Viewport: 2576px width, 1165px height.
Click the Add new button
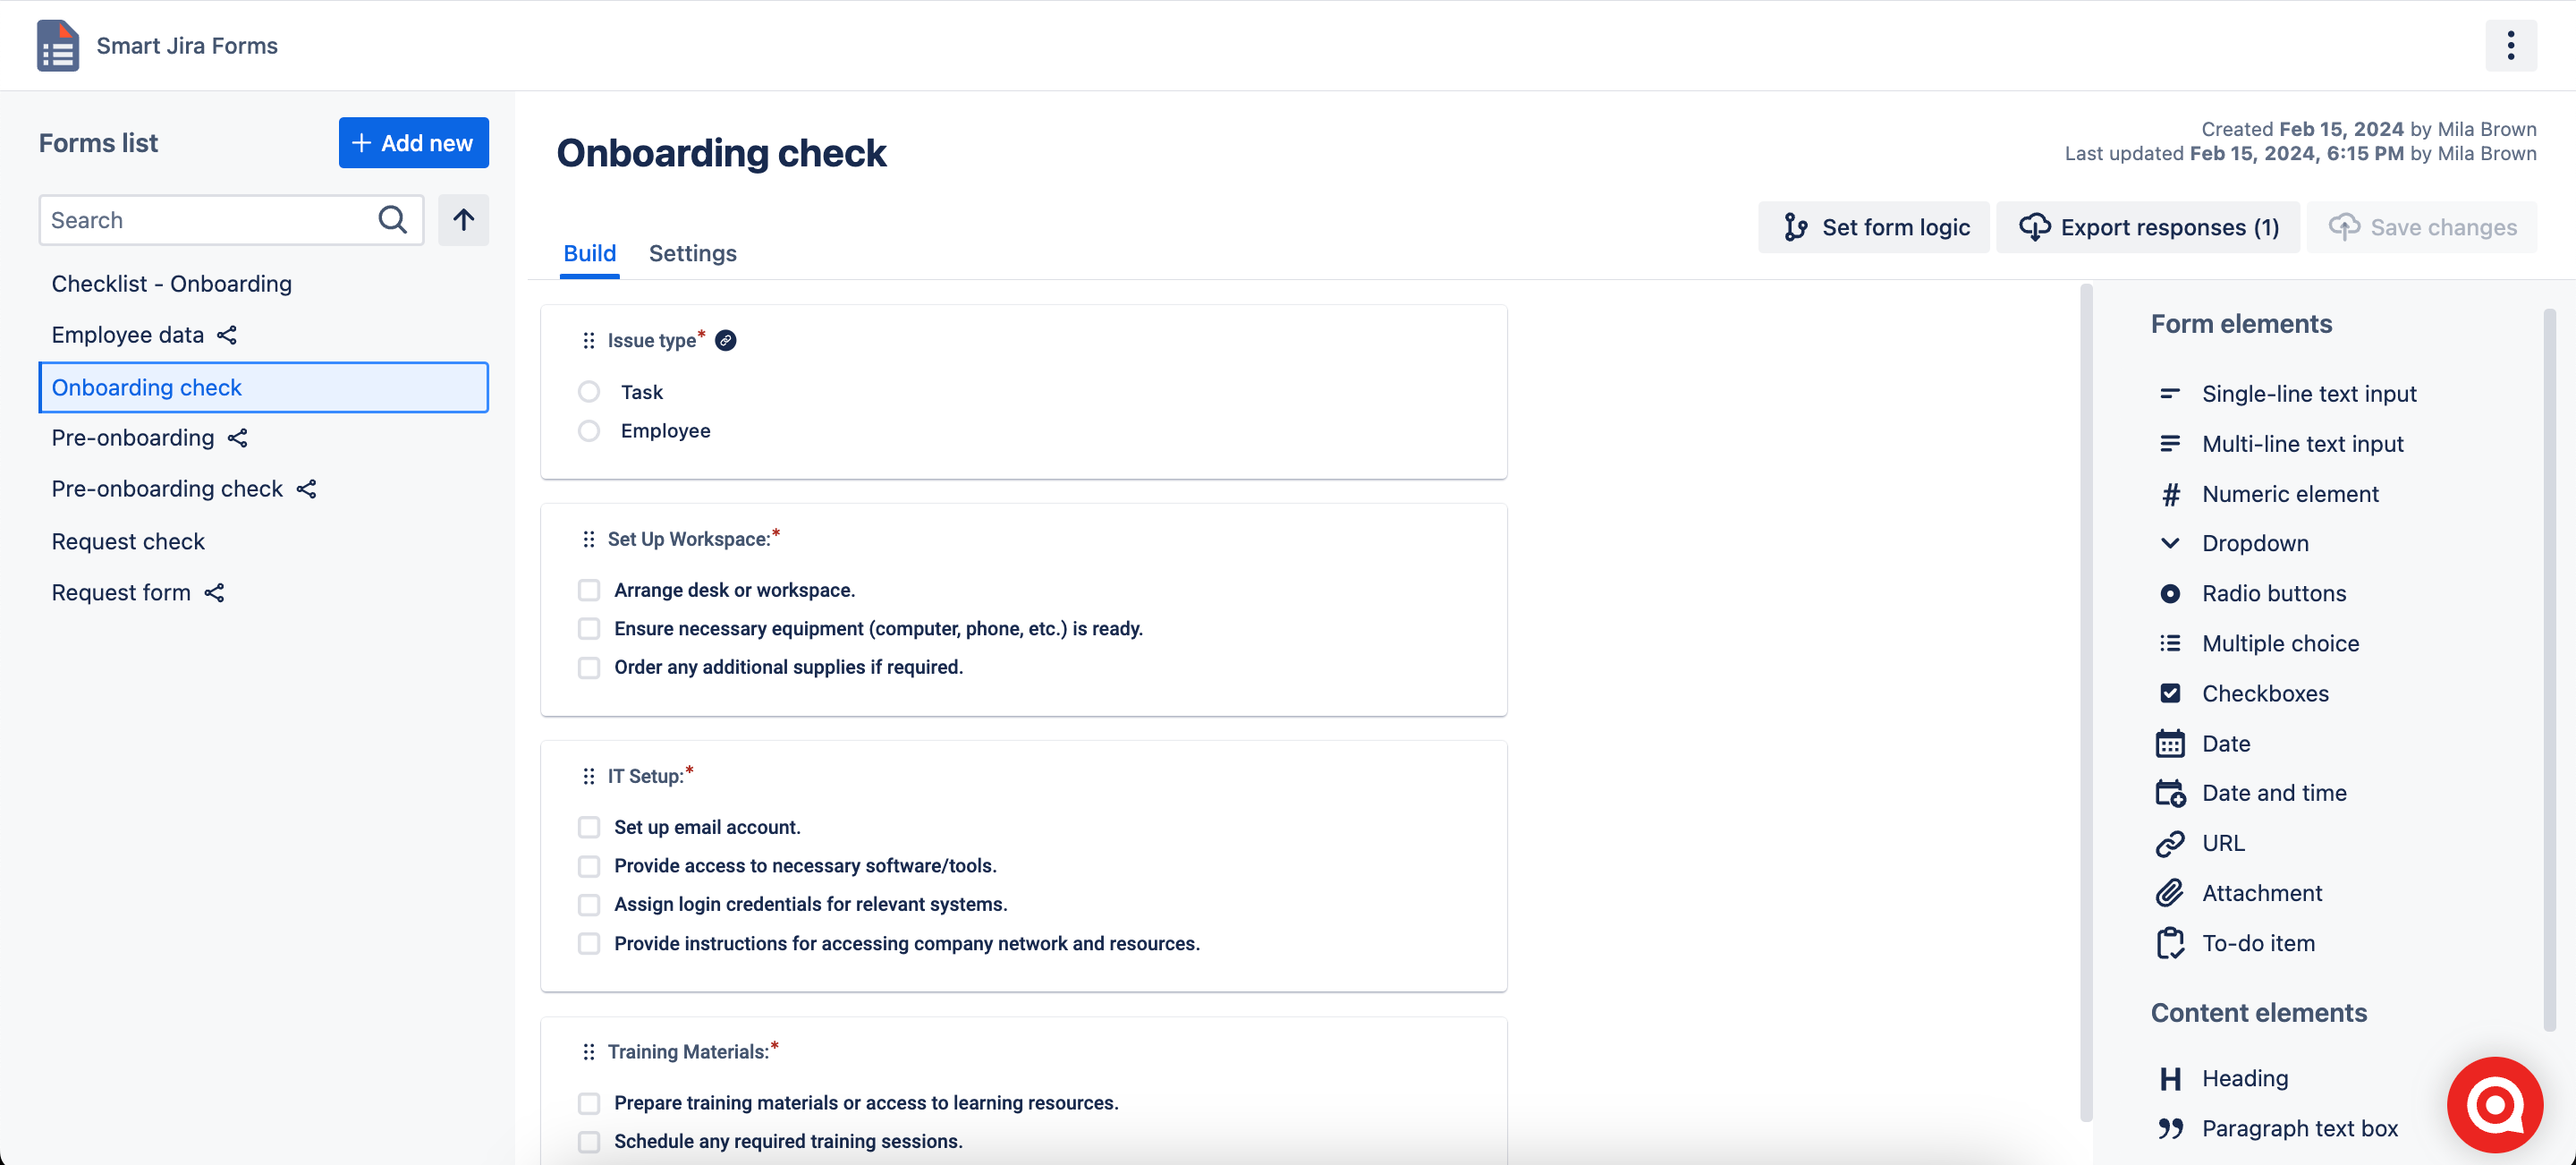pos(413,143)
